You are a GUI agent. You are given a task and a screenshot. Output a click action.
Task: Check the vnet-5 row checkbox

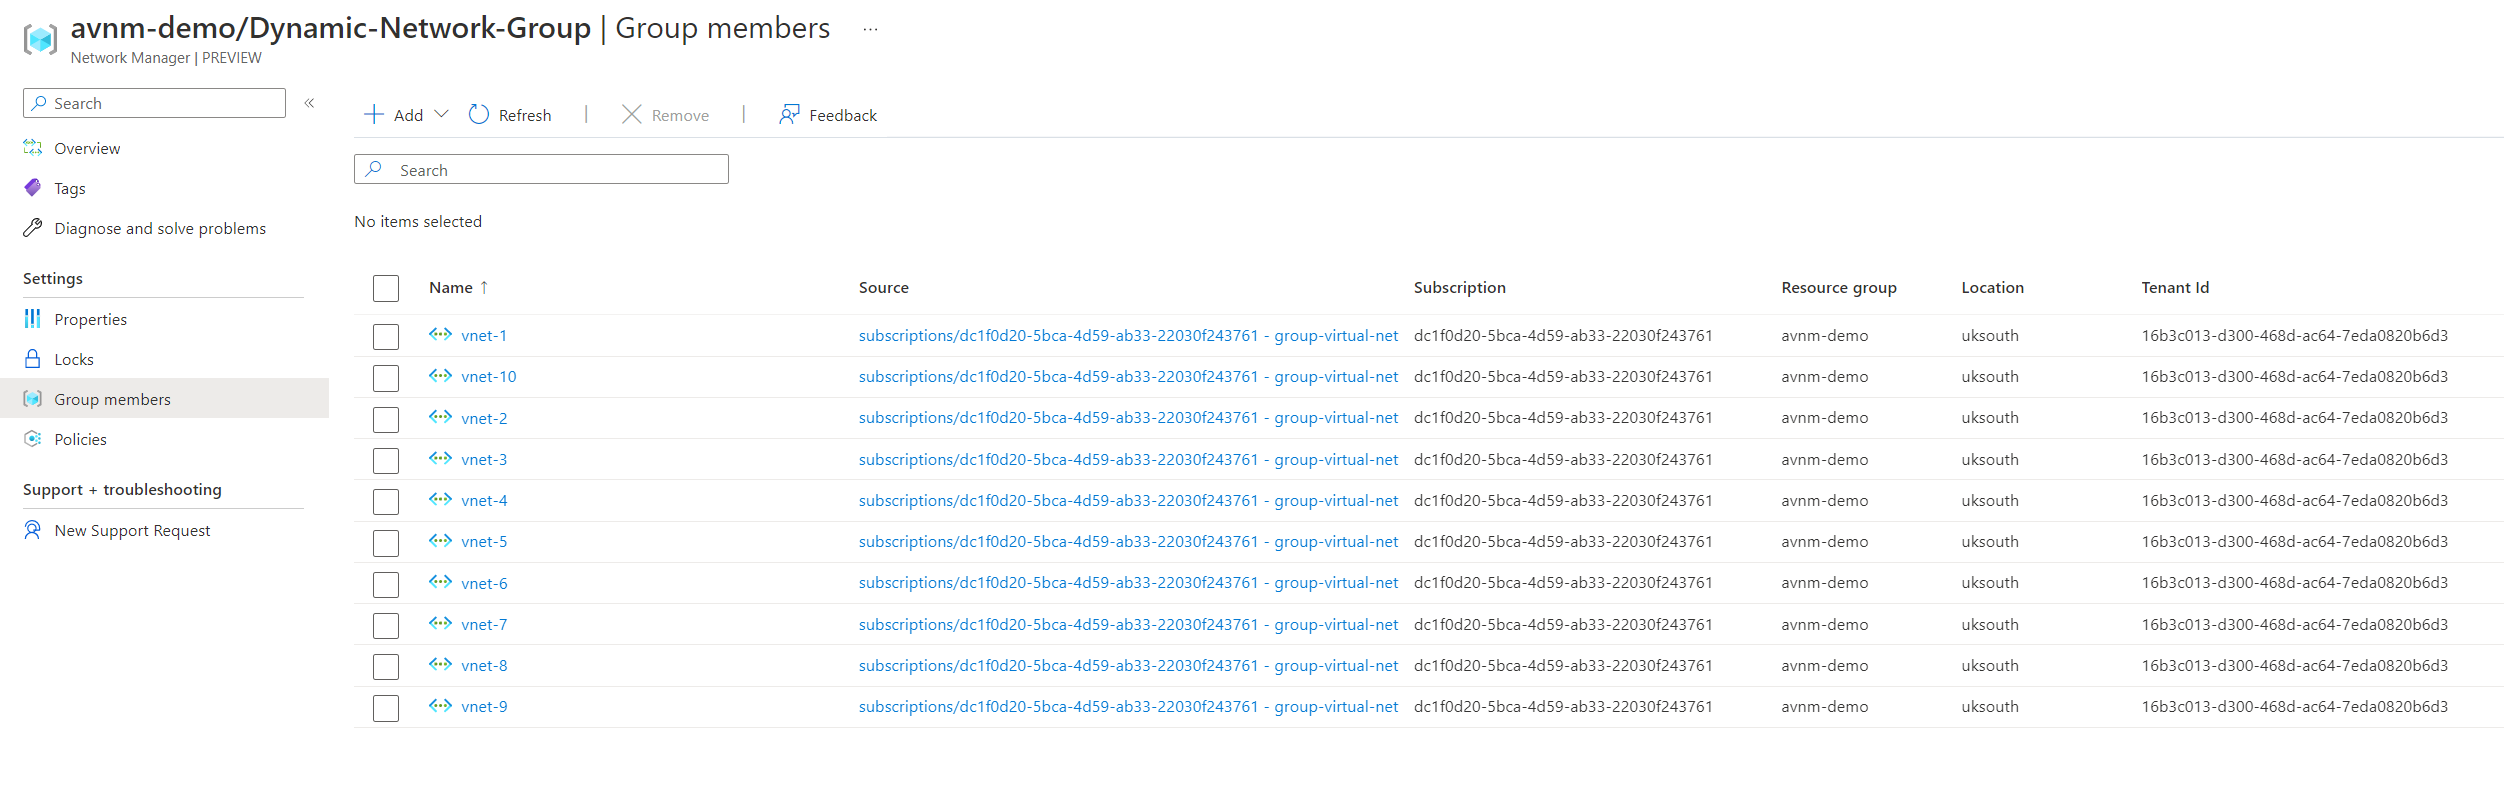[x=386, y=543]
